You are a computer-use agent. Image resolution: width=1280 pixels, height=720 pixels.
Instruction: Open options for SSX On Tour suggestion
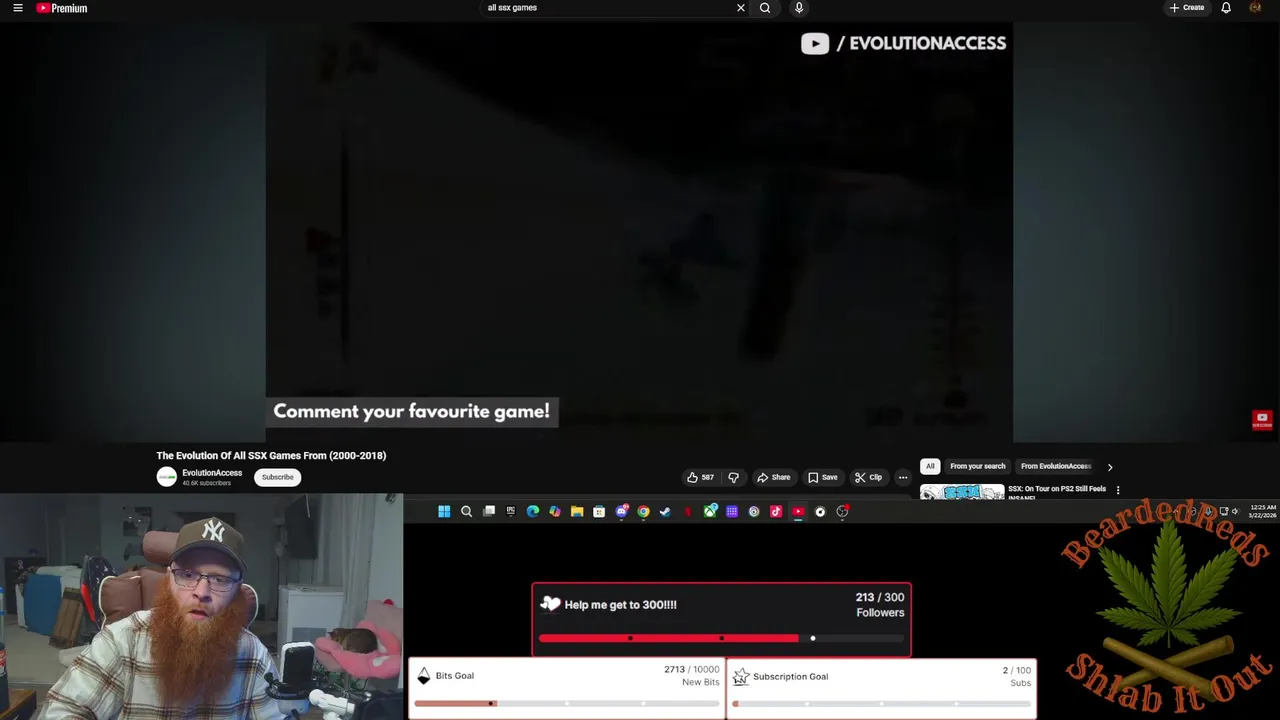click(x=1118, y=490)
